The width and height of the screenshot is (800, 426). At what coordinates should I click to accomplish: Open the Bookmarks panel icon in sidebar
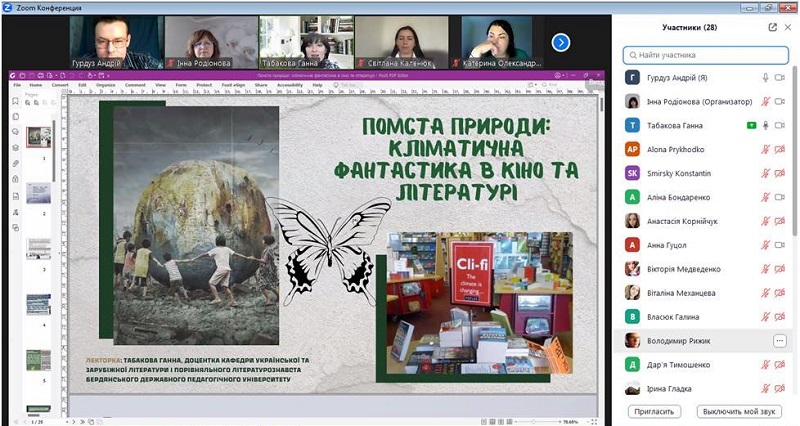15,101
